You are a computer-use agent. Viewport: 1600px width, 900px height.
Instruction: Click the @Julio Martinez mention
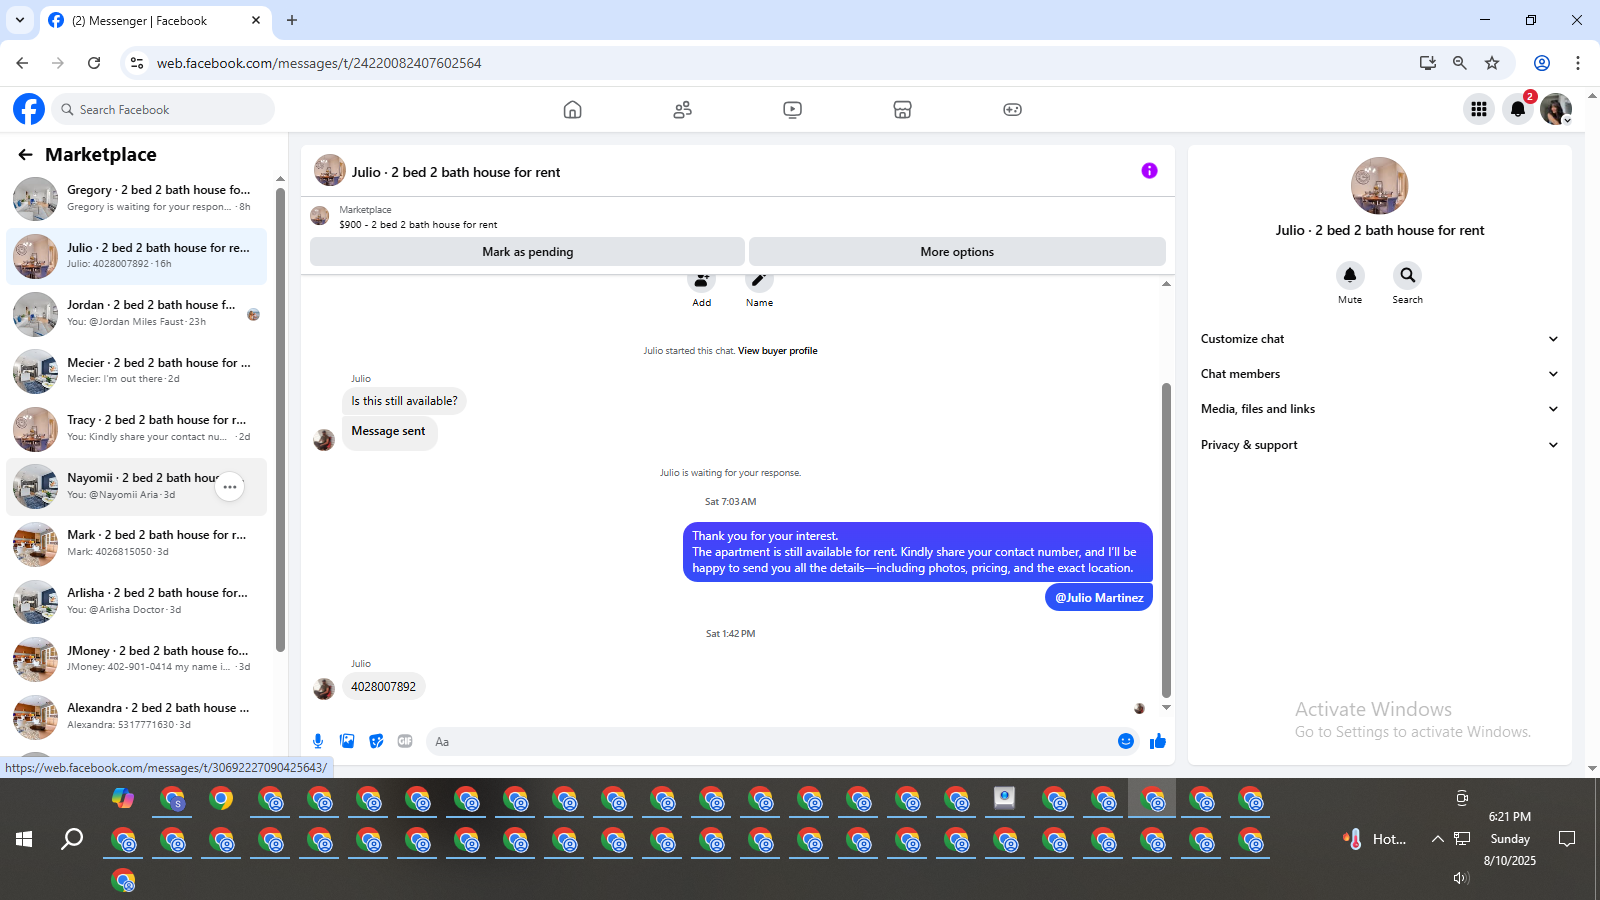1099,598
